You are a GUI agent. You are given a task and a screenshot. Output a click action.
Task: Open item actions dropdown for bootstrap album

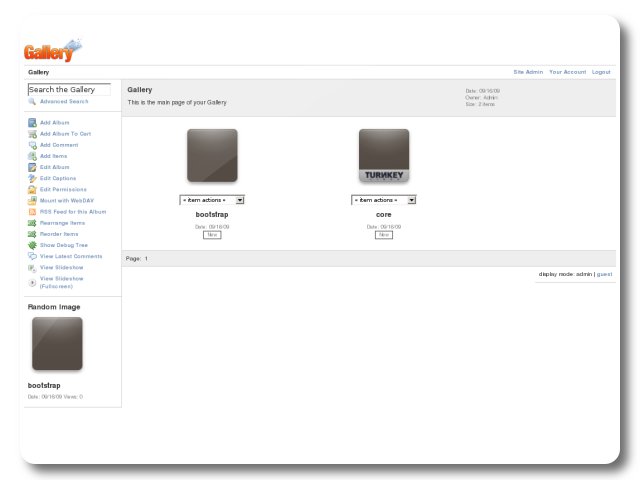(212, 200)
